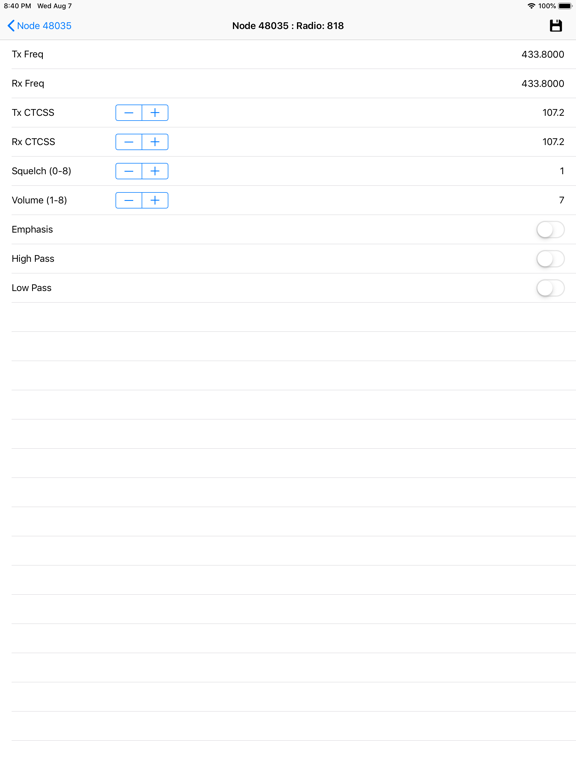Lower the Volume (1-8) setting
The image size is (576, 768).
click(129, 200)
